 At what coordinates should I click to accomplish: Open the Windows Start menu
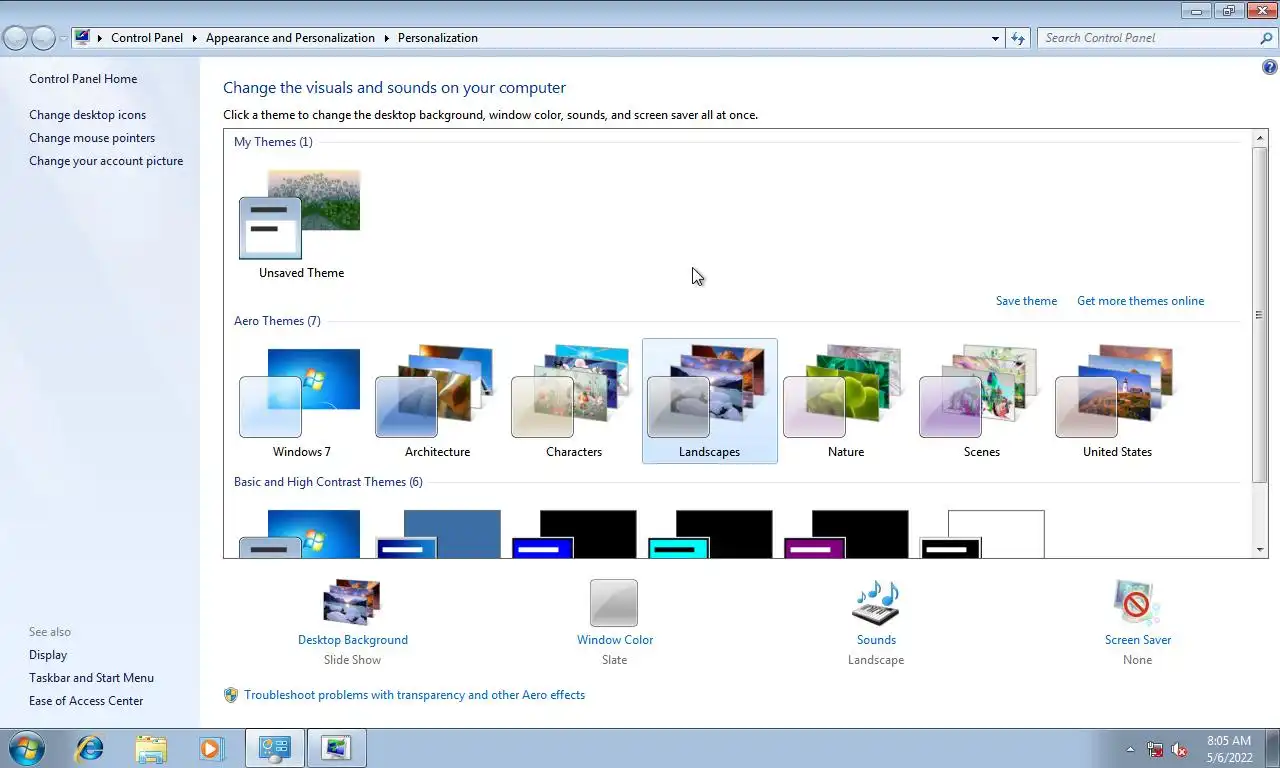click(x=25, y=748)
